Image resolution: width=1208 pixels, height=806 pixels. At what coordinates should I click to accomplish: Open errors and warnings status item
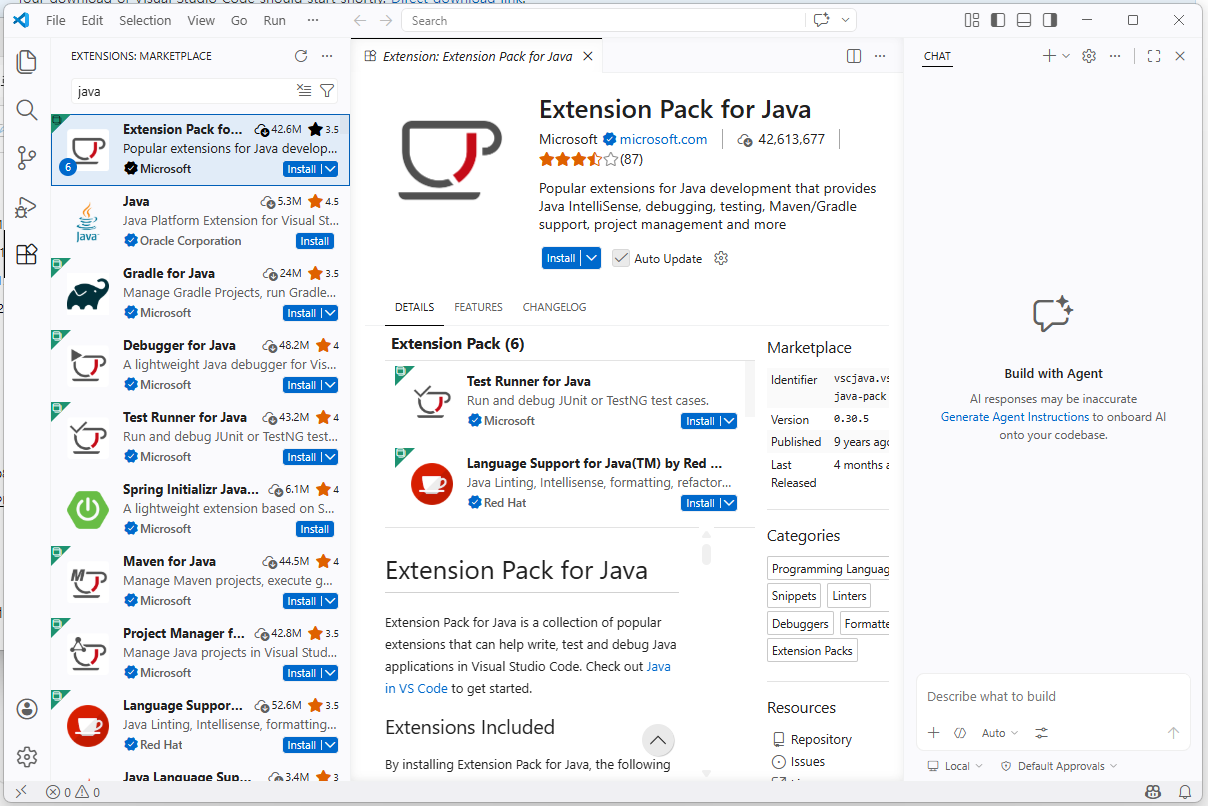coord(73,792)
